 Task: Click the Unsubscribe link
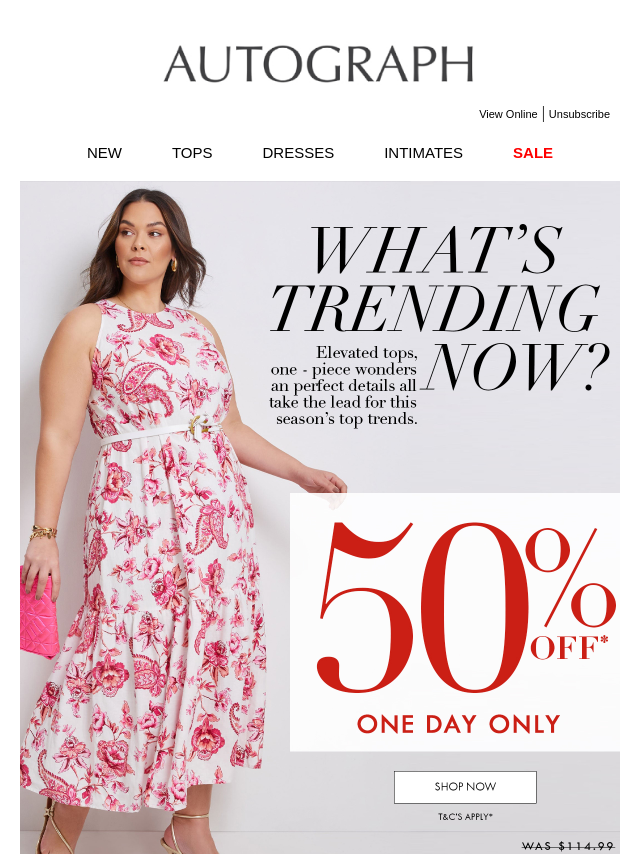(579, 114)
